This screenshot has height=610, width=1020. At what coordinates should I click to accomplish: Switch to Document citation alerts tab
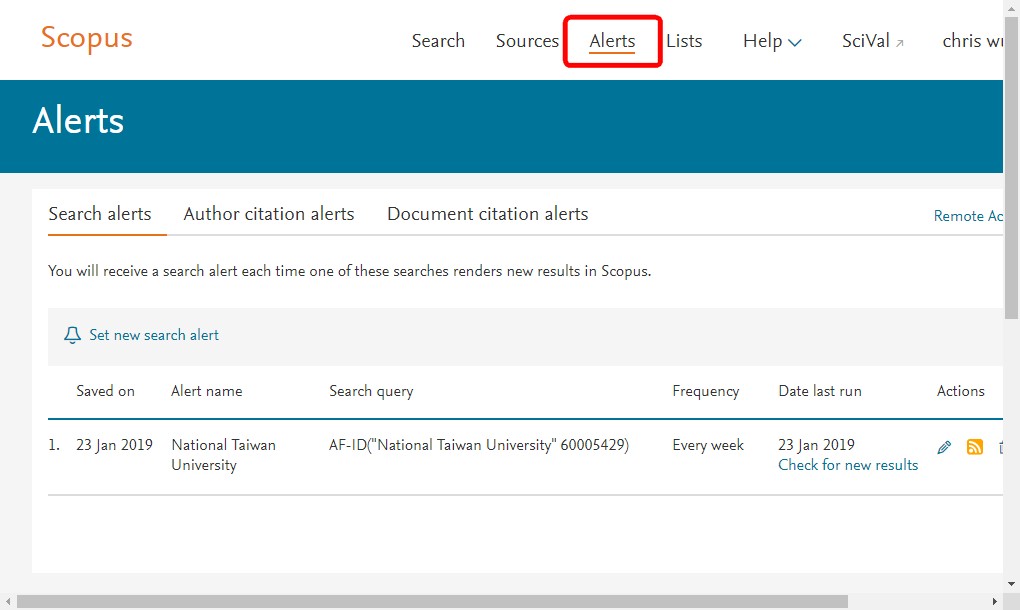[x=487, y=214]
